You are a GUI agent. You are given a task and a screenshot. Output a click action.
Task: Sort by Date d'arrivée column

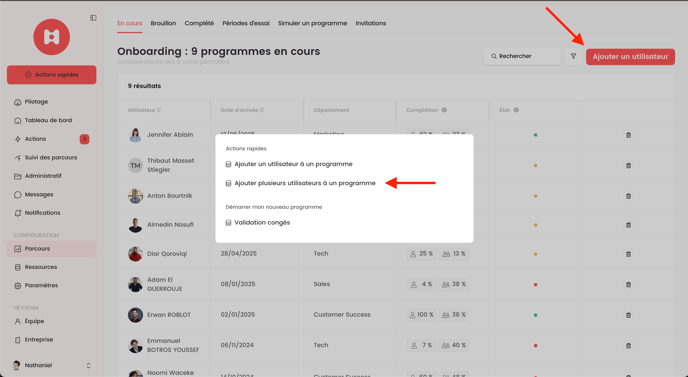[x=242, y=110]
